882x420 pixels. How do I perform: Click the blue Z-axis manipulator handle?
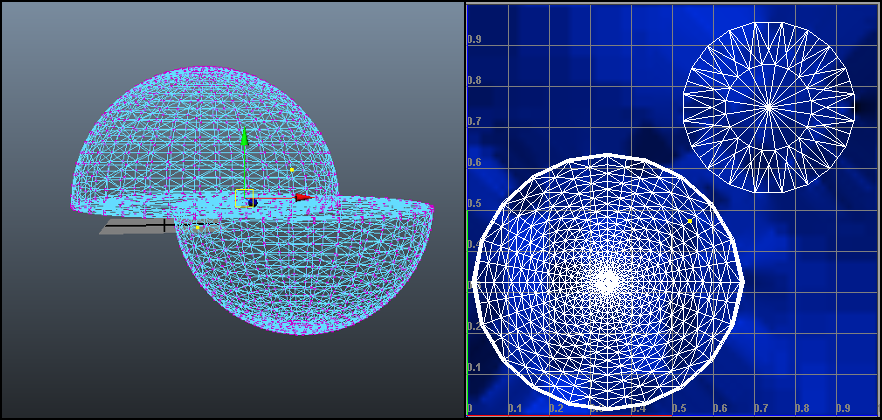coord(252,203)
